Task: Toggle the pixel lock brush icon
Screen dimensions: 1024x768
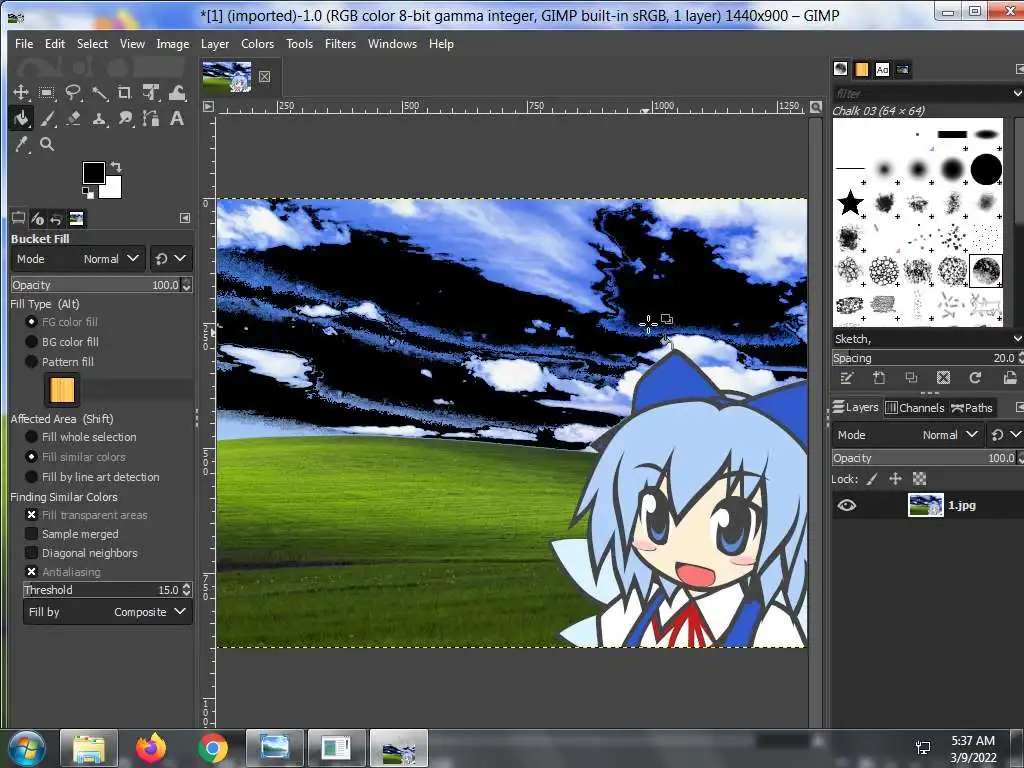Action: pyautogui.click(x=872, y=479)
